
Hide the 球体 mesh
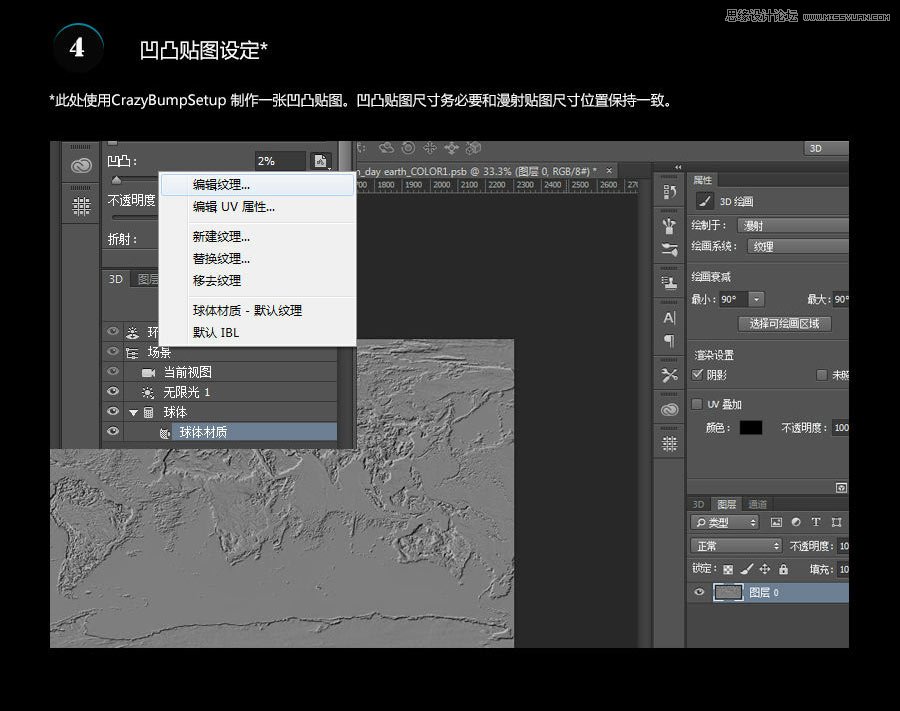[x=113, y=411]
